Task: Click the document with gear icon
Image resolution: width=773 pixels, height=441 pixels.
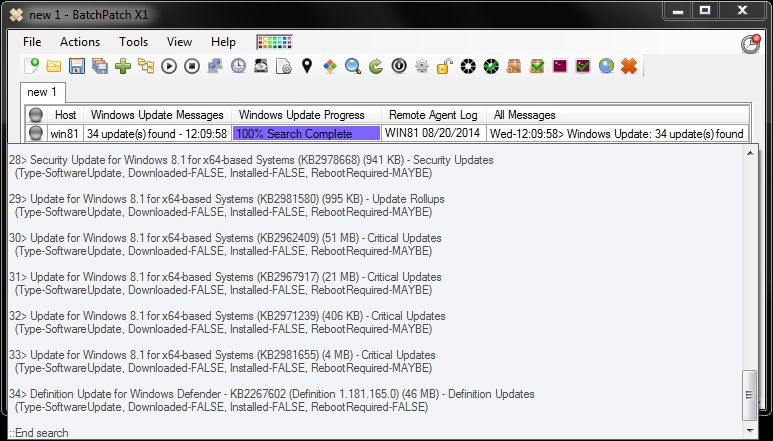Action: (284, 66)
